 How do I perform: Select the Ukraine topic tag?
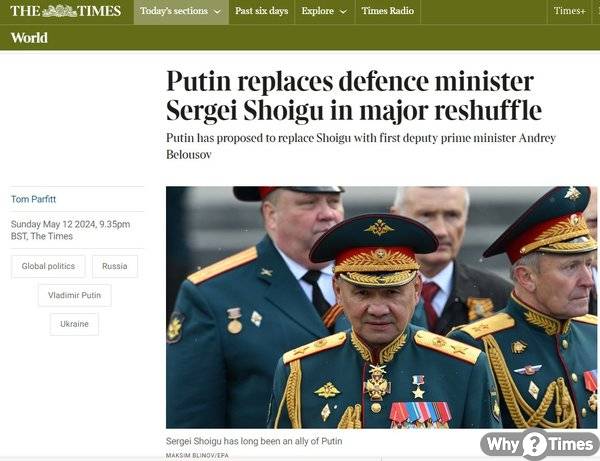click(x=74, y=324)
